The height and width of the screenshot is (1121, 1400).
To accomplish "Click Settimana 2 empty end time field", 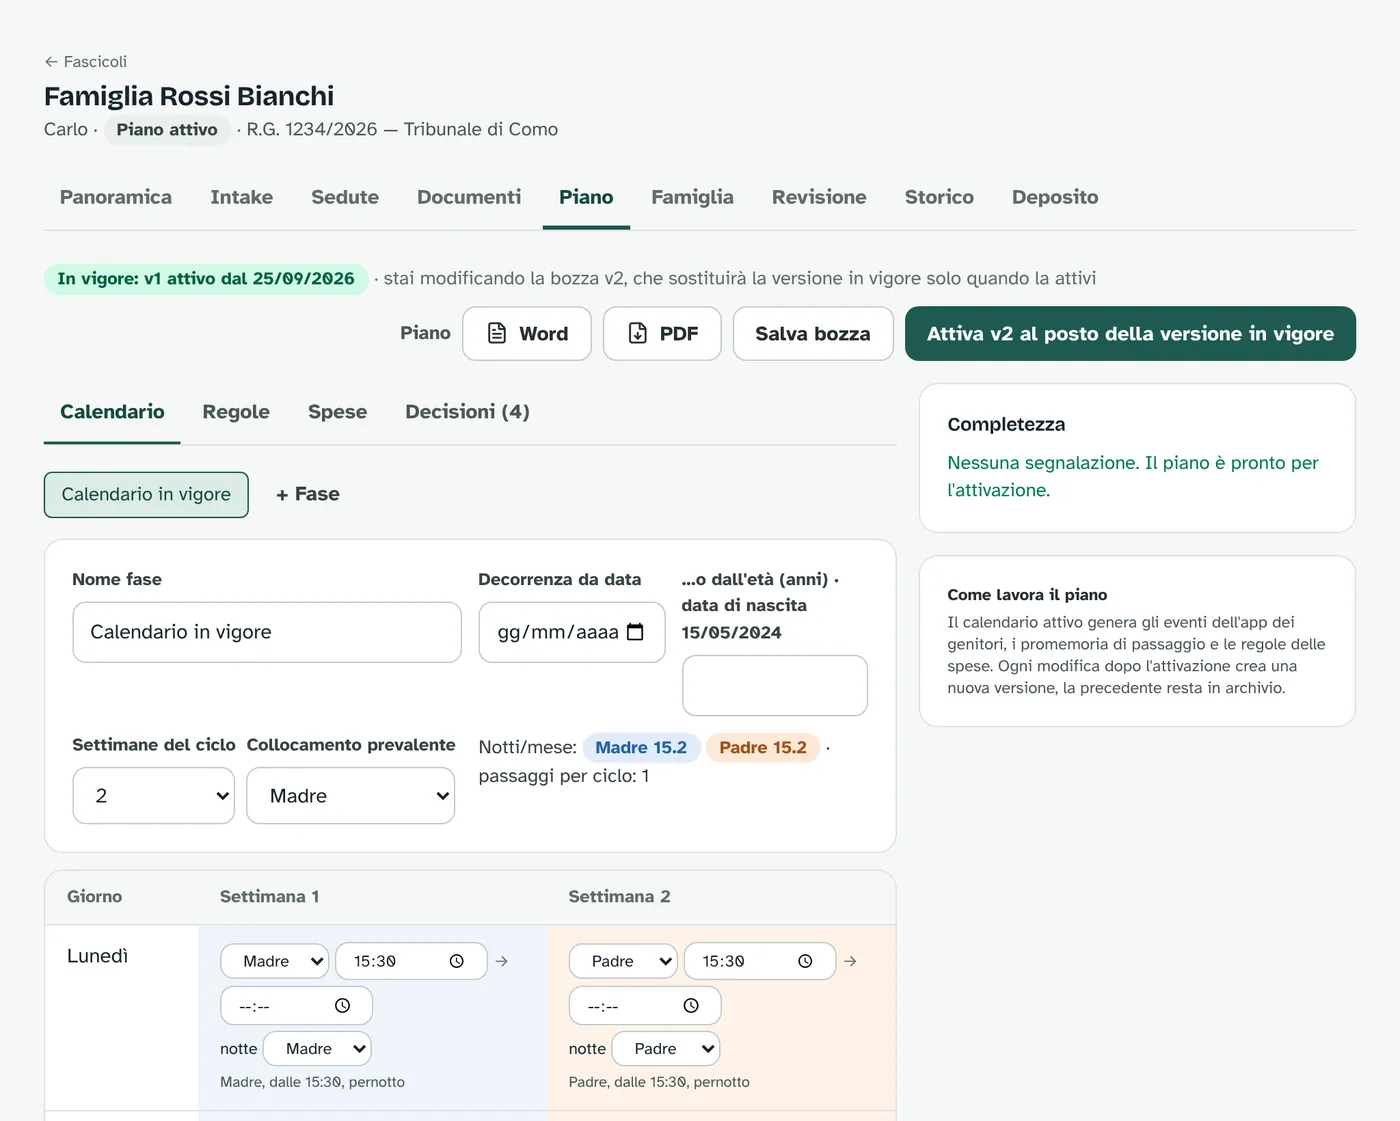I will [645, 1006].
